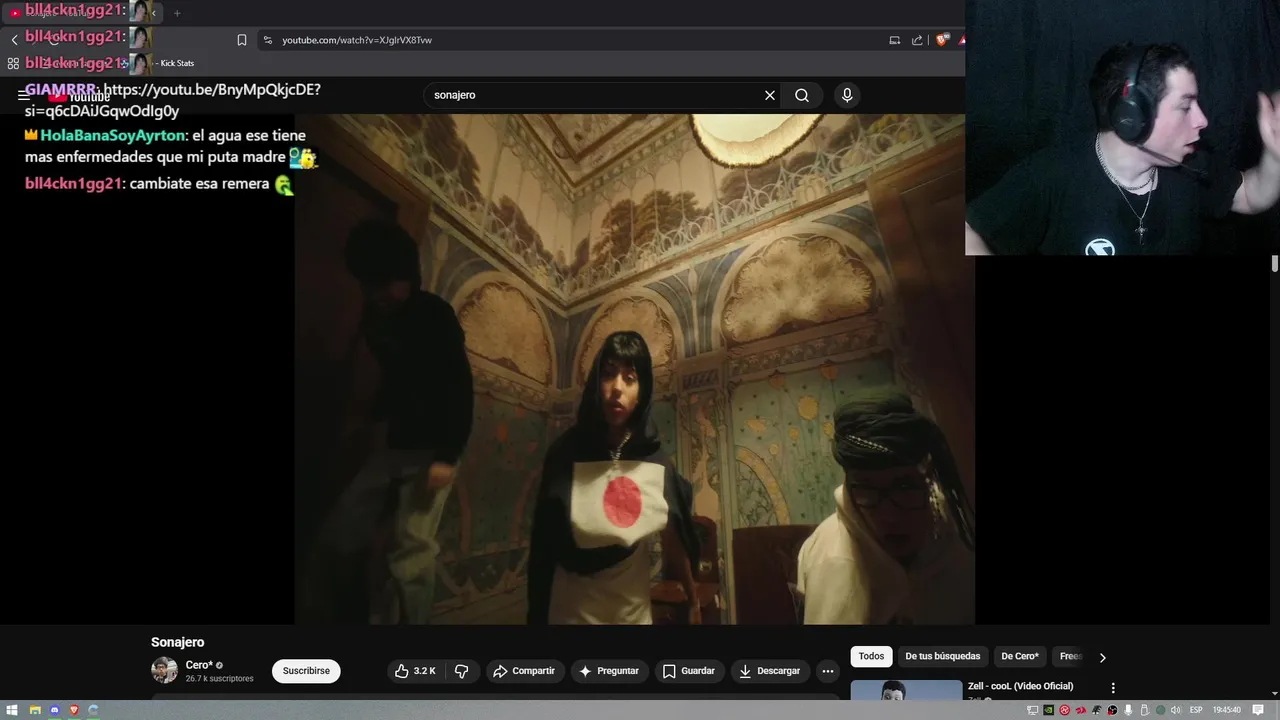Click the Preguntar button
The width and height of the screenshot is (1280, 720).
pos(608,671)
